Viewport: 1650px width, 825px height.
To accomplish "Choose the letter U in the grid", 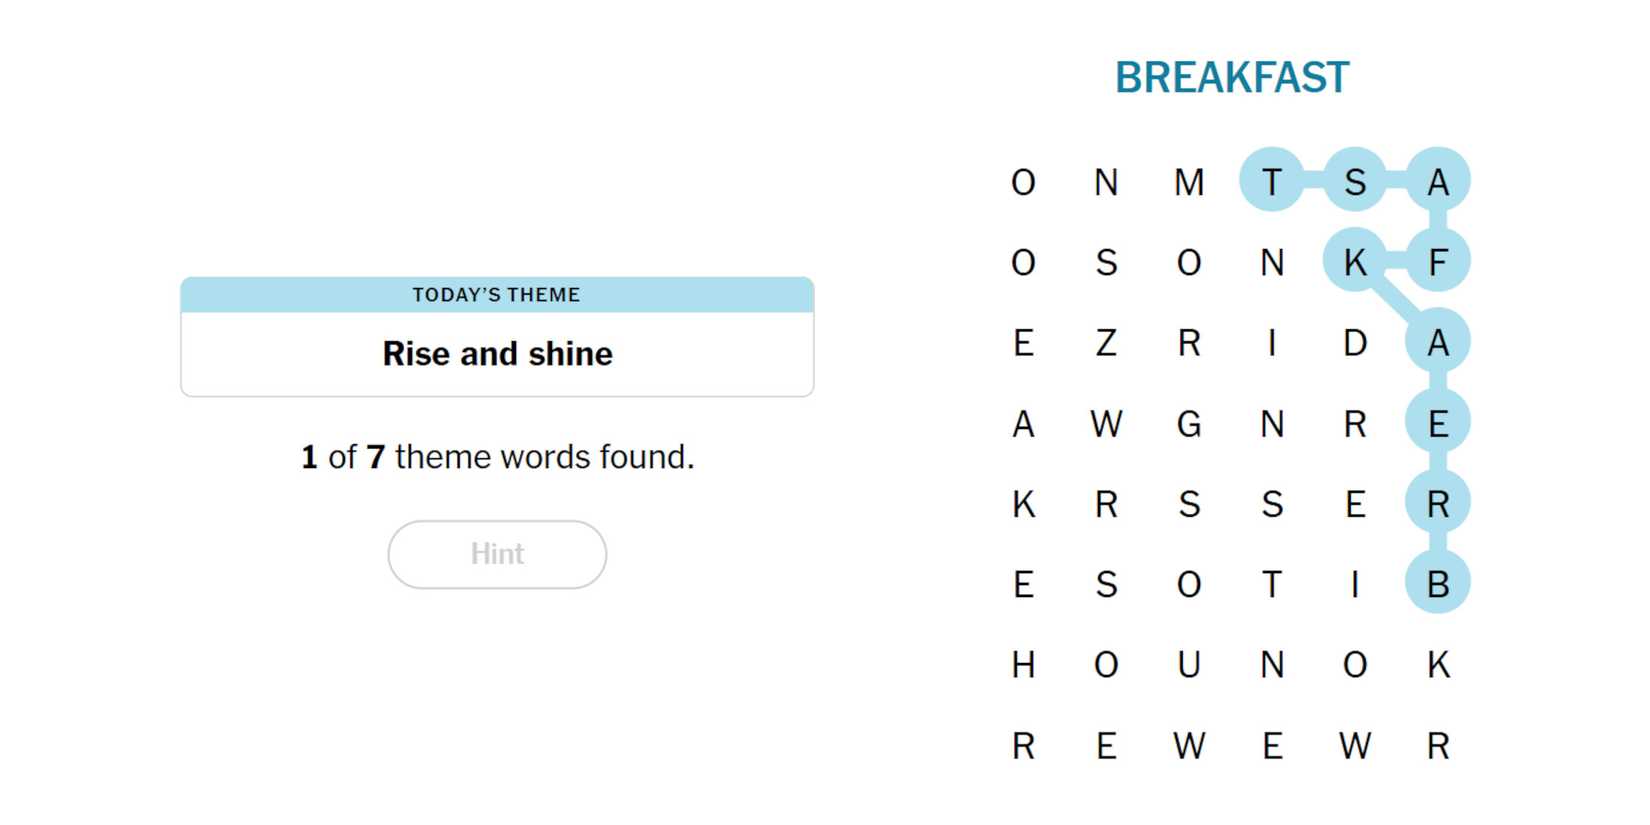I will (x=1188, y=665).
